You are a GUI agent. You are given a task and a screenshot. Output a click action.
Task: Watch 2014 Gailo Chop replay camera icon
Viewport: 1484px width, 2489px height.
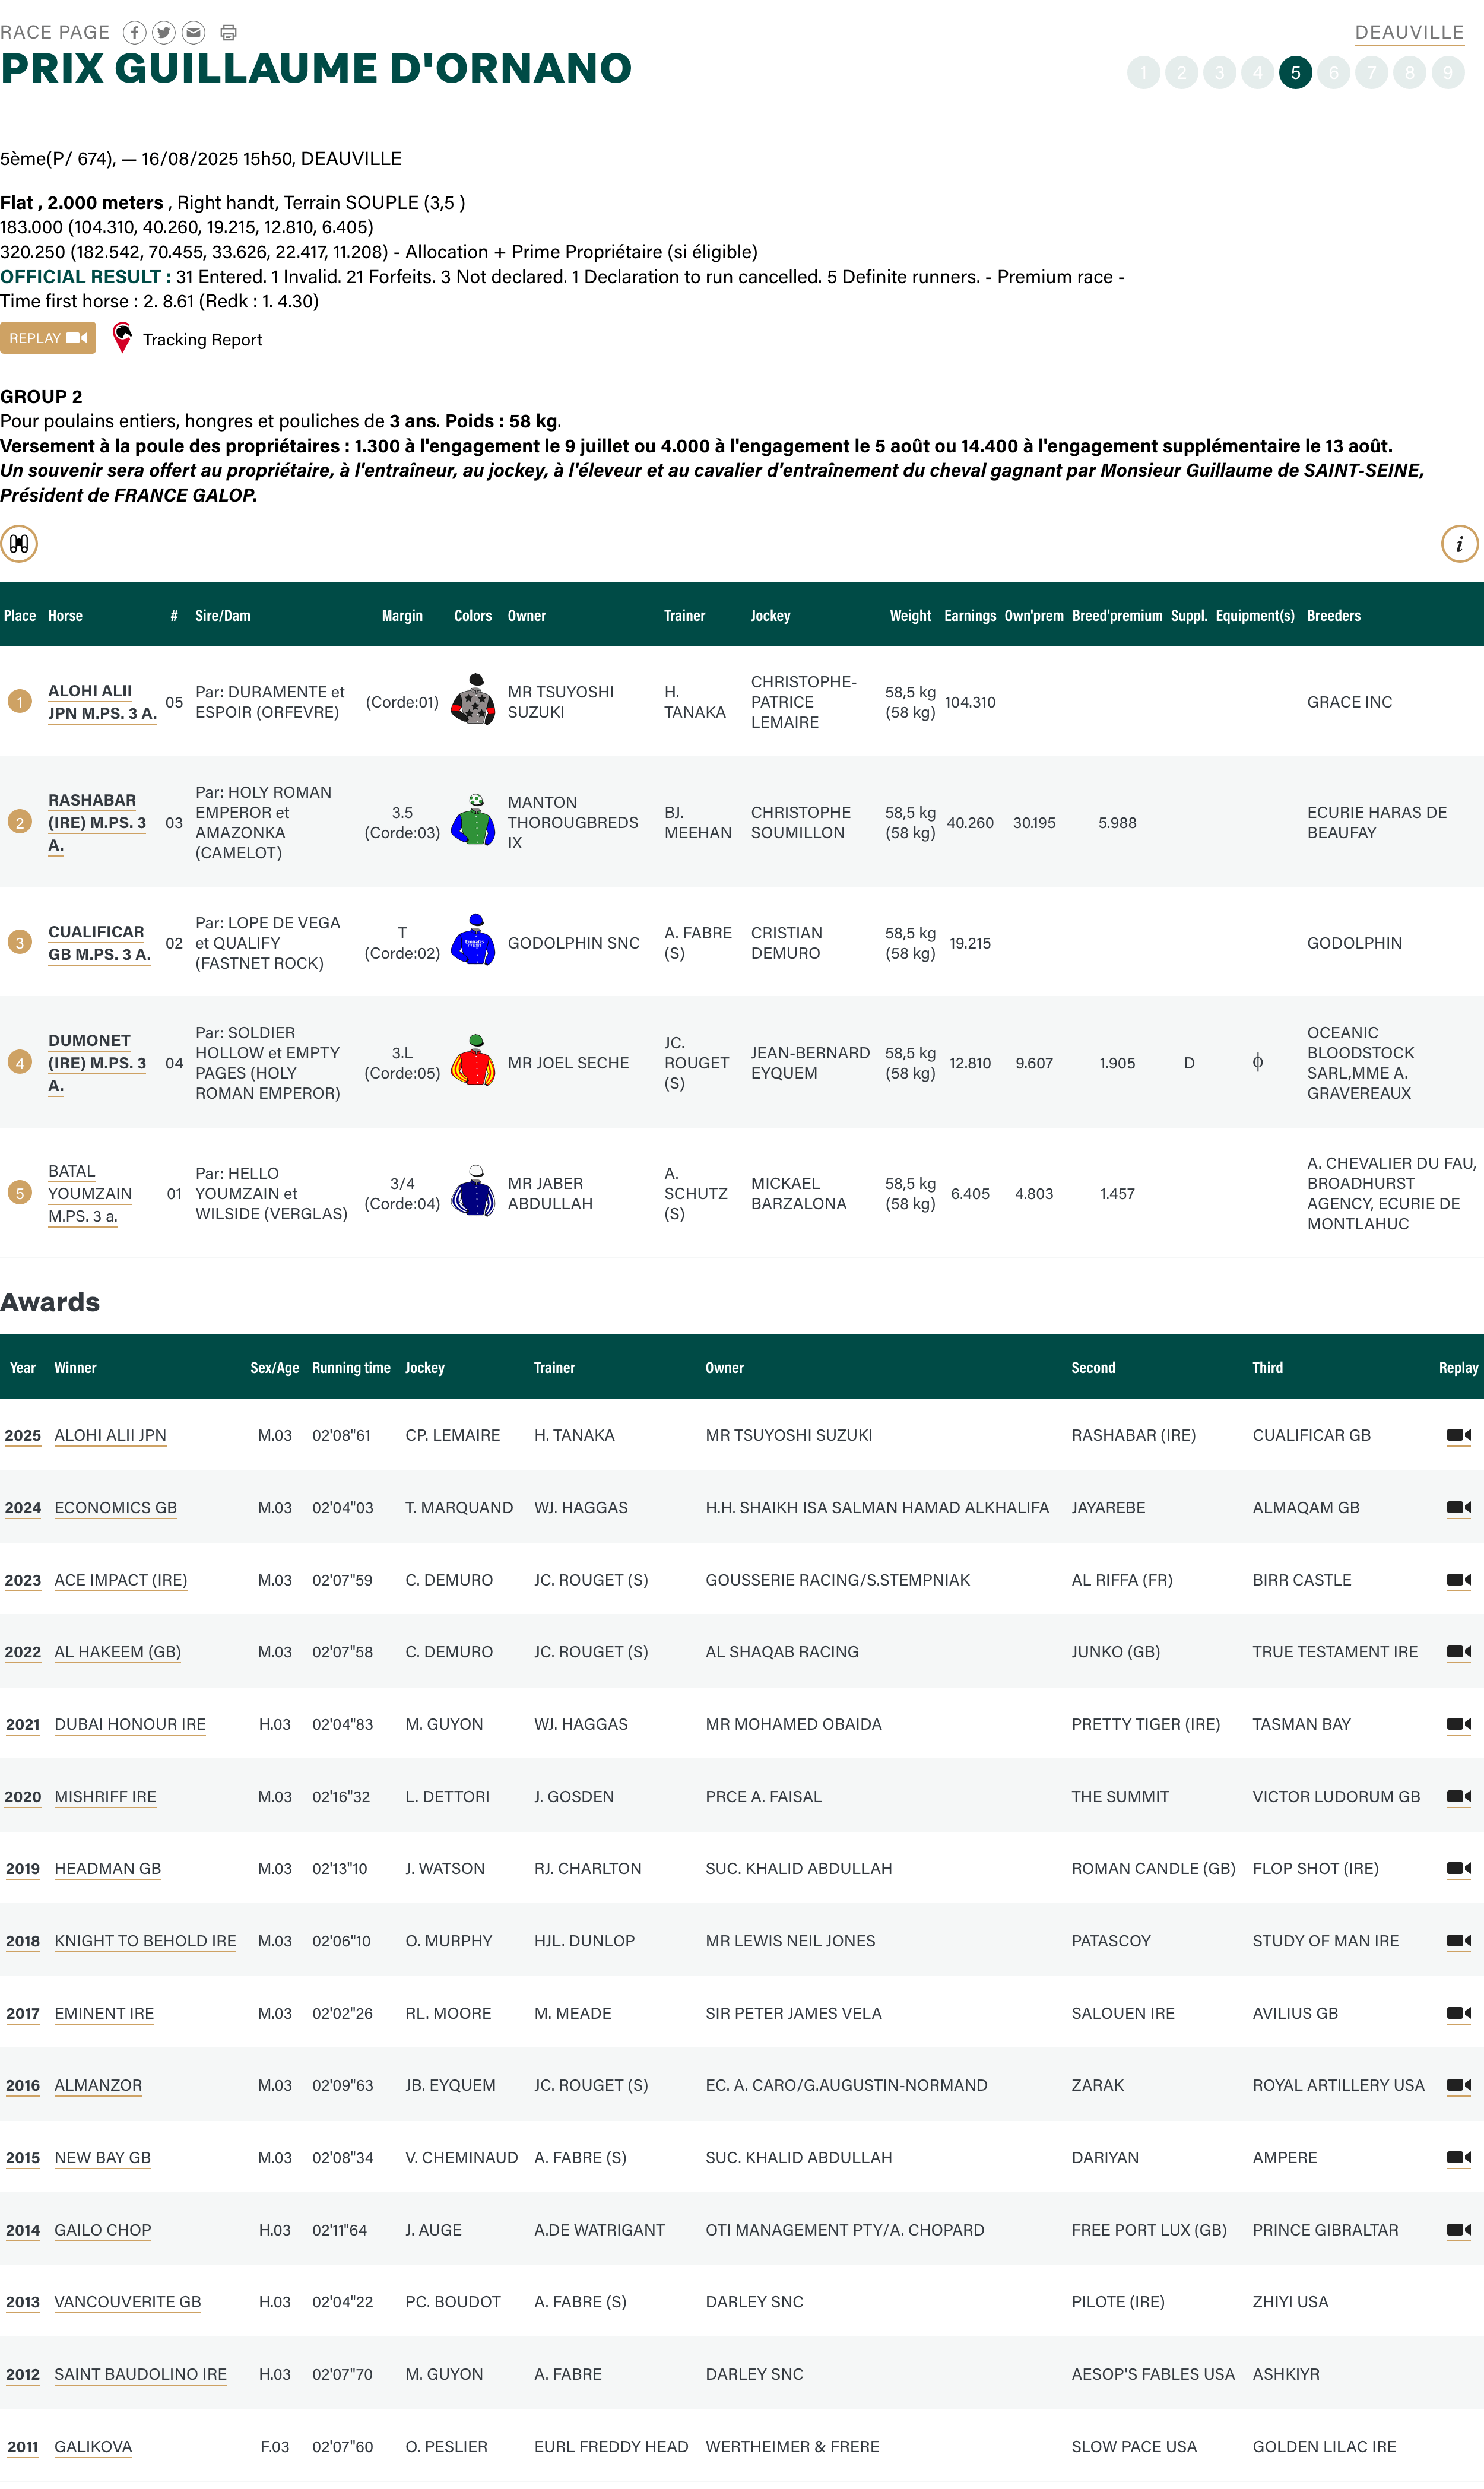1459,2231
